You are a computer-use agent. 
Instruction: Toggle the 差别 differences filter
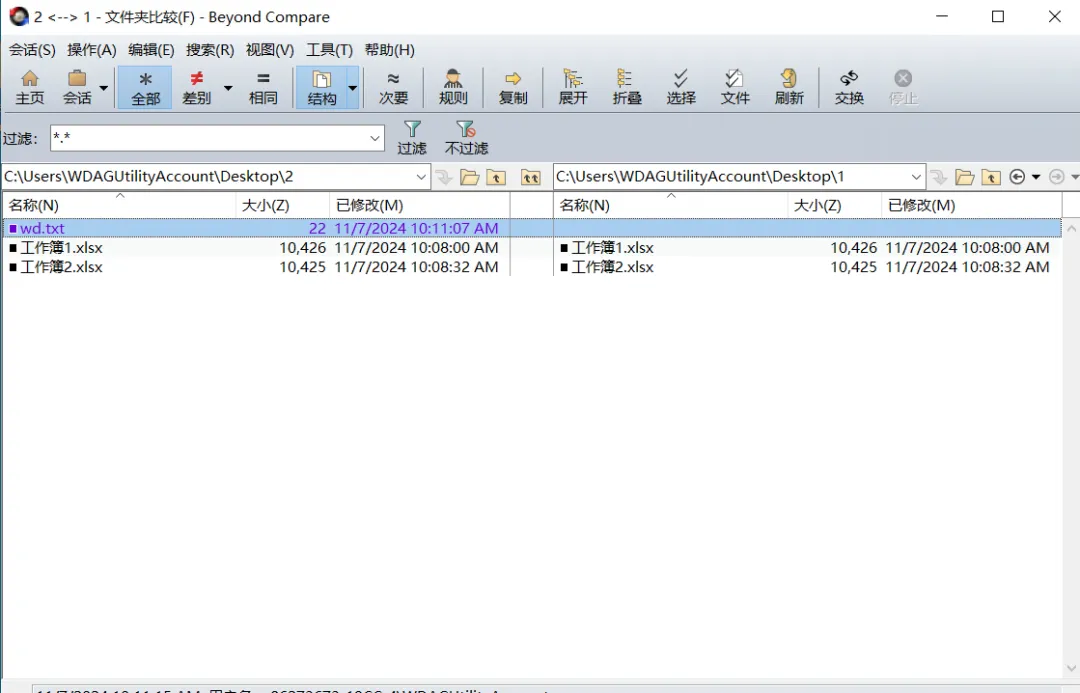(196, 87)
